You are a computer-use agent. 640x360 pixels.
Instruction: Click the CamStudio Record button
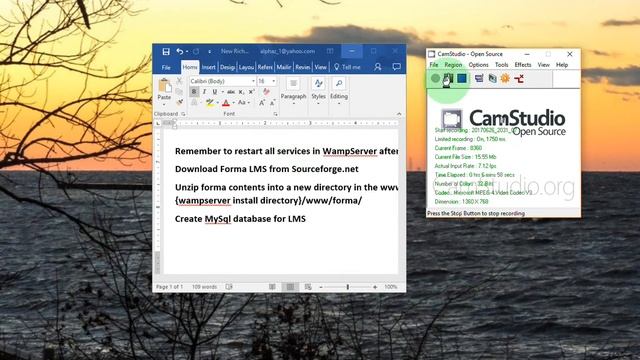[x=436, y=78]
